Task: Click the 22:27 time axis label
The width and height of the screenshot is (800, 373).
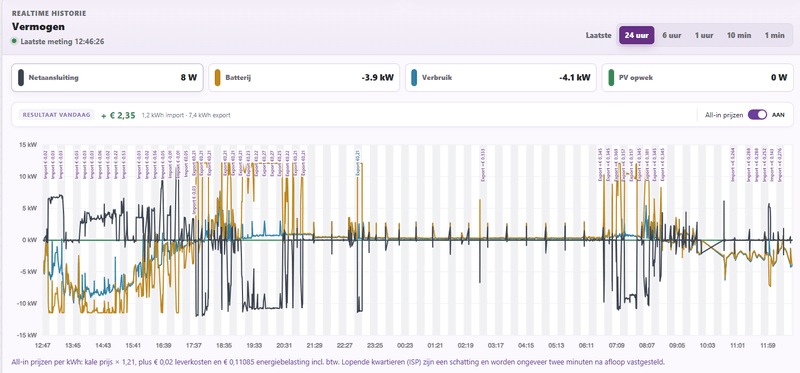Action: (344, 345)
